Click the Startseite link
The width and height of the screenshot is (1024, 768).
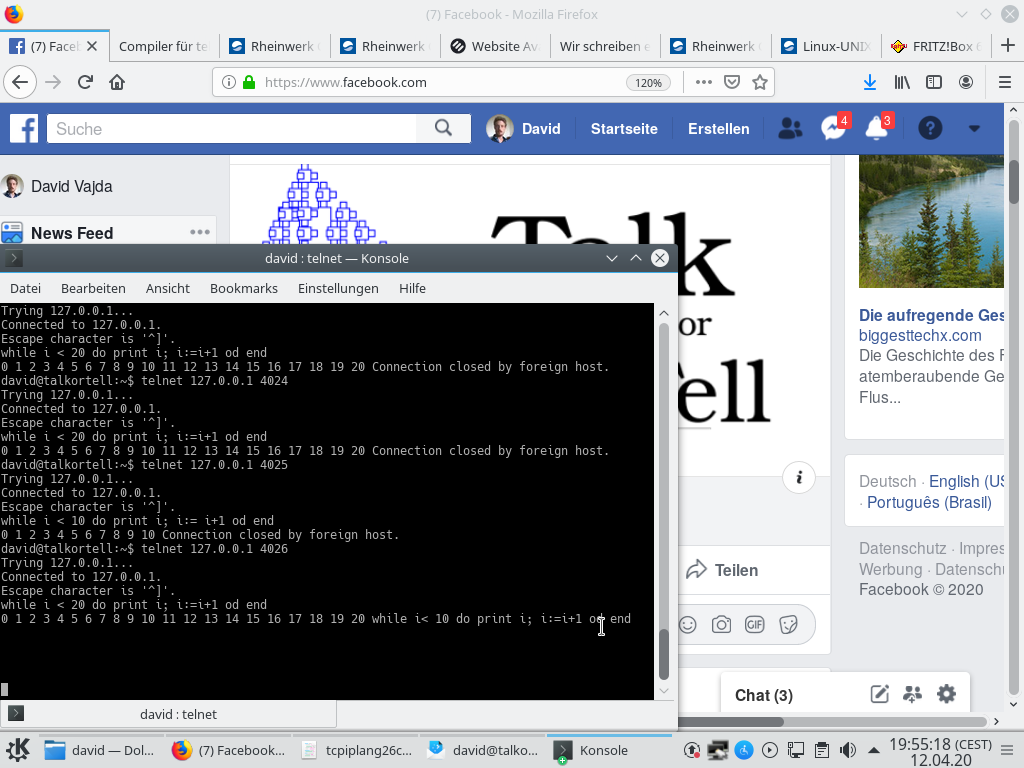click(x=624, y=129)
